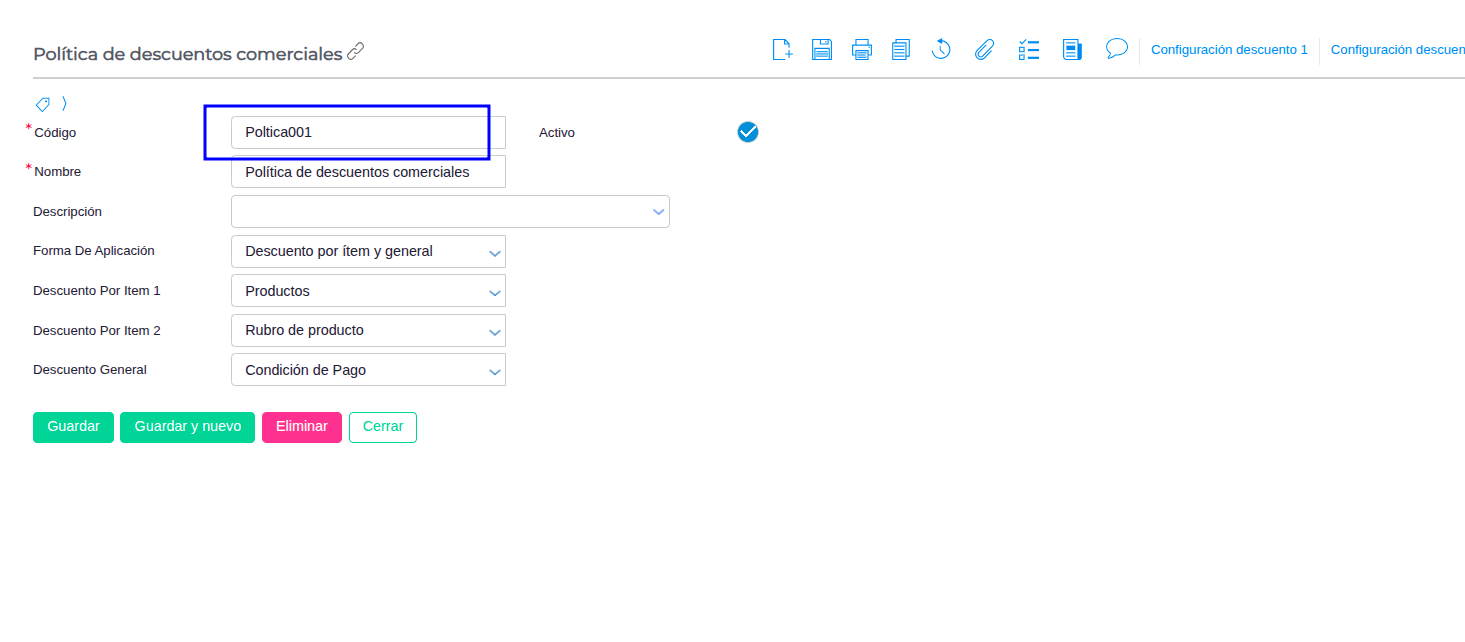Expand the Descripción dropdown
Image resolution: width=1465 pixels, height=642 pixels.
[658, 212]
